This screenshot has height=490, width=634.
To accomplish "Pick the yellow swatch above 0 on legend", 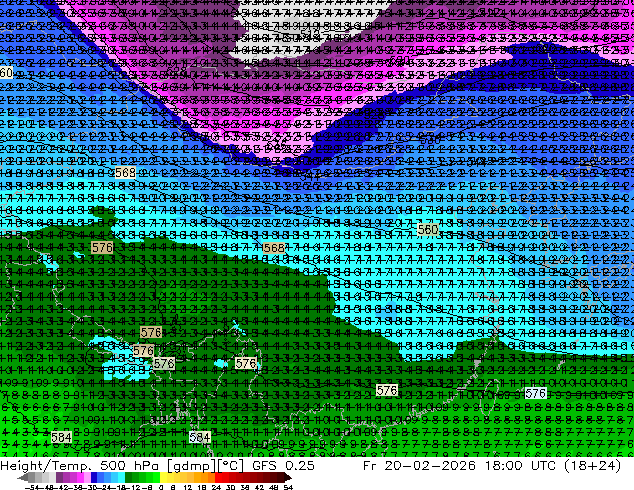I will pos(164,478).
